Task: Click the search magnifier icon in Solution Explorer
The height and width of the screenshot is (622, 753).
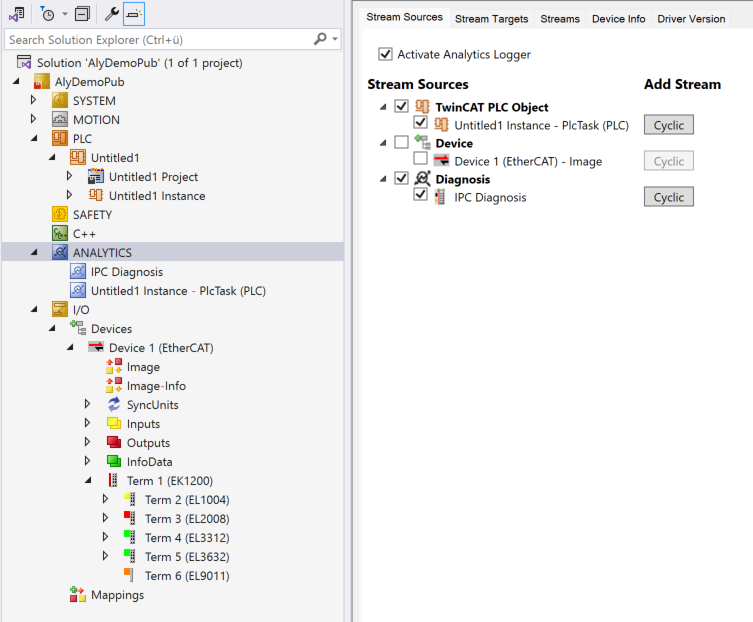Action: pos(320,39)
